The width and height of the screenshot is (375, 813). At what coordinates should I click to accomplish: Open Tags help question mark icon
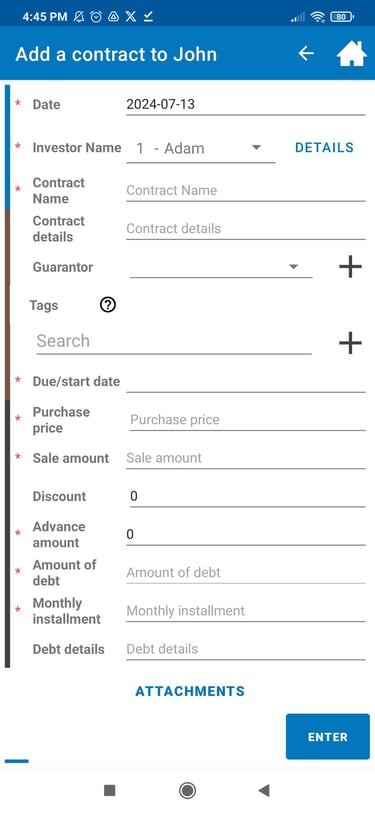coord(107,305)
